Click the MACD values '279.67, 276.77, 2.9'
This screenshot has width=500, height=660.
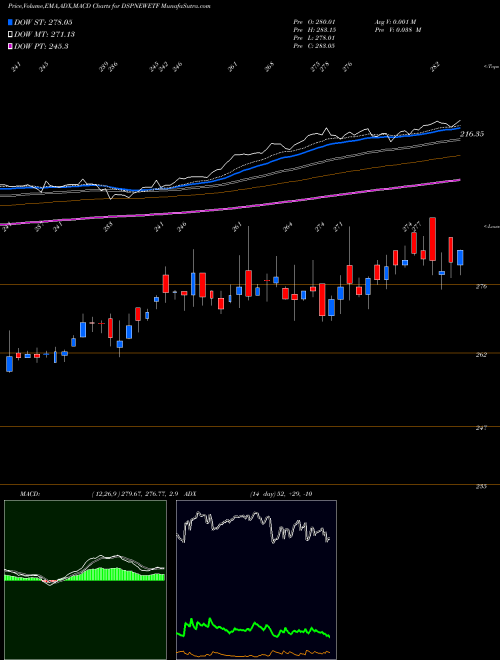click(x=150, y=494)
